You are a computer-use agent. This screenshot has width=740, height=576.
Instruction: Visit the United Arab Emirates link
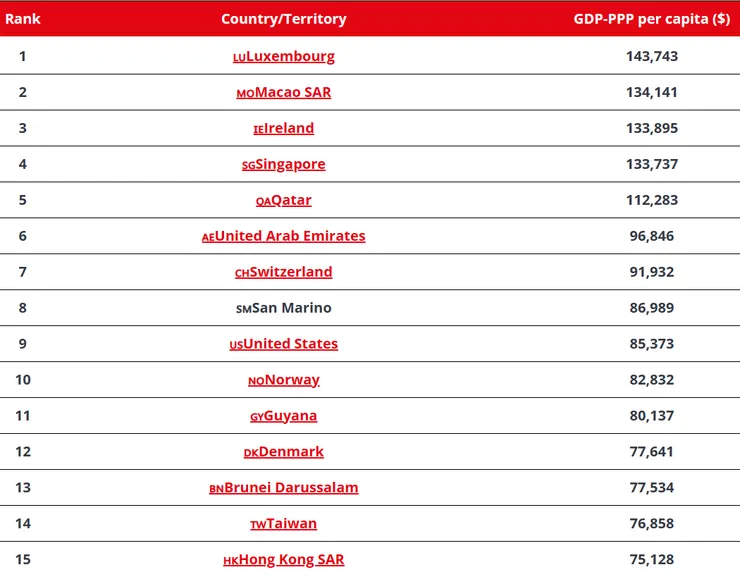click(x=284, y=236)
